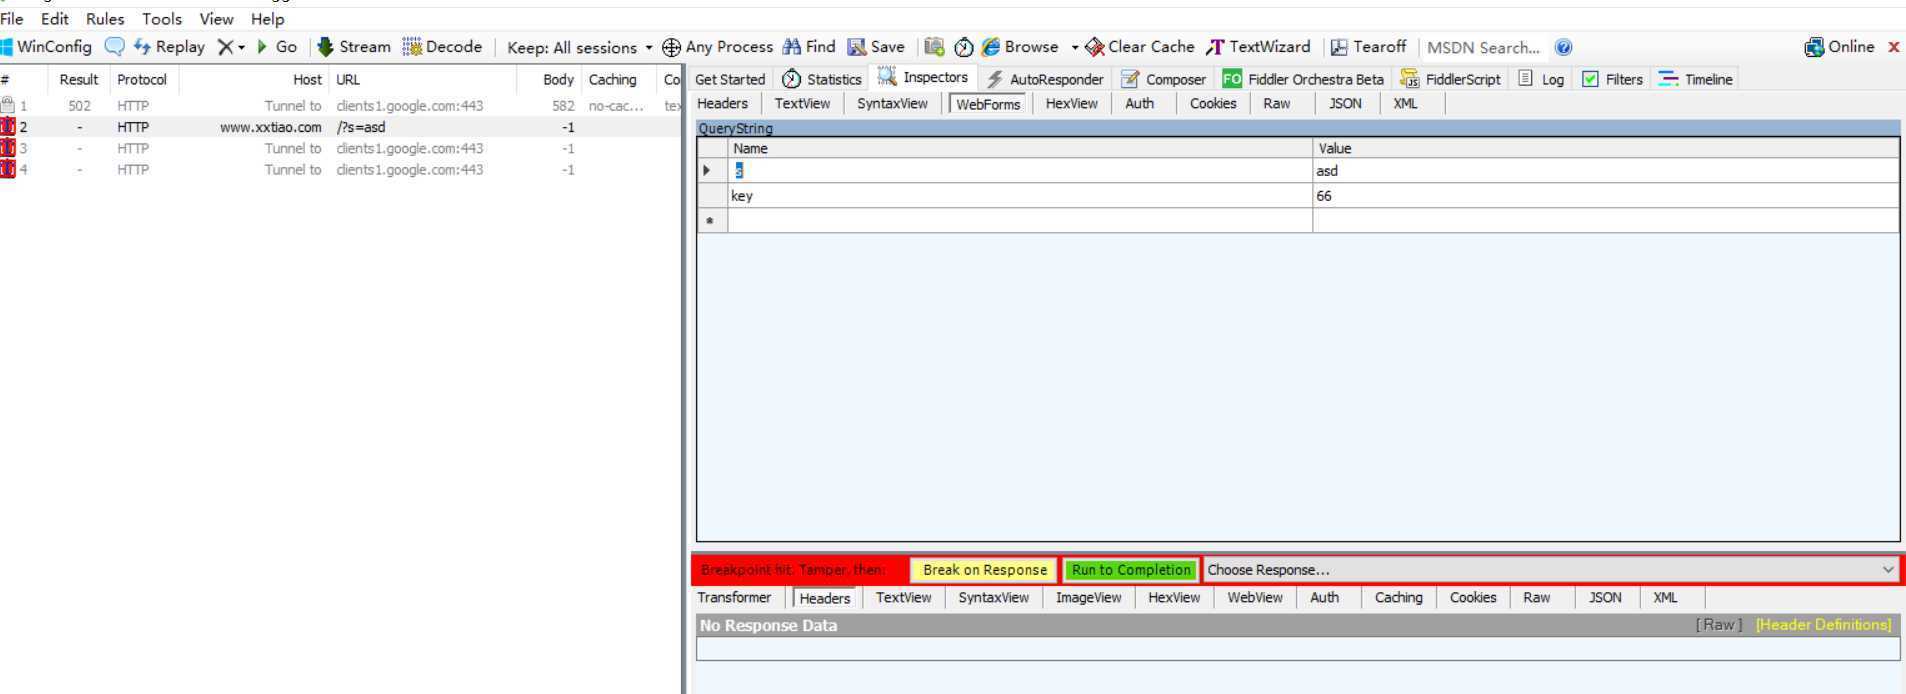Viewport: 1906px width, 694px height.
Task: Click Break on Response button
Action: (x=984, y=570)
